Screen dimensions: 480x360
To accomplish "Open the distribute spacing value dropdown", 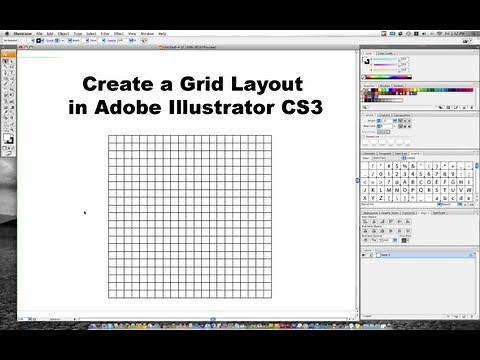I will click(x=395, y=240).
